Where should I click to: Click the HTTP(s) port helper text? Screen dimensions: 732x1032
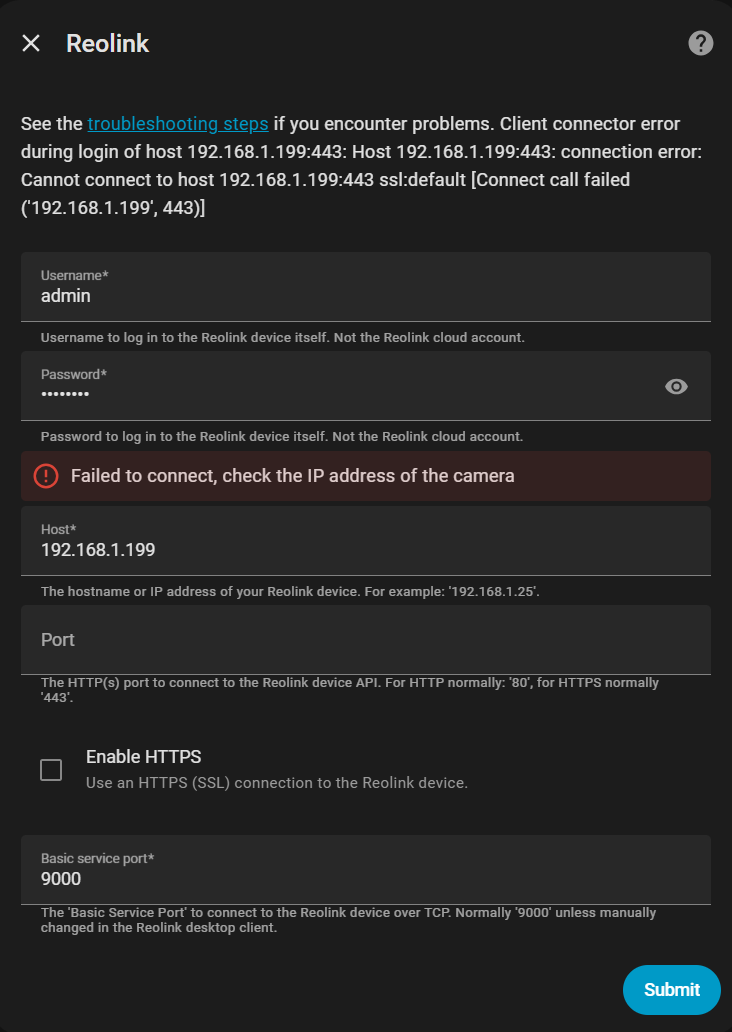pos(350,690)
